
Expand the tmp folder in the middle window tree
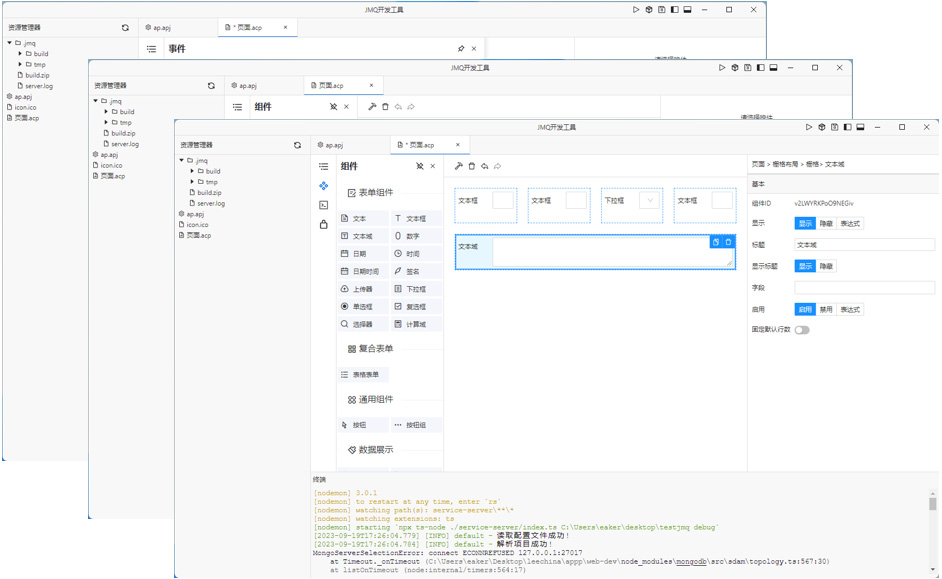coord(106,123)
